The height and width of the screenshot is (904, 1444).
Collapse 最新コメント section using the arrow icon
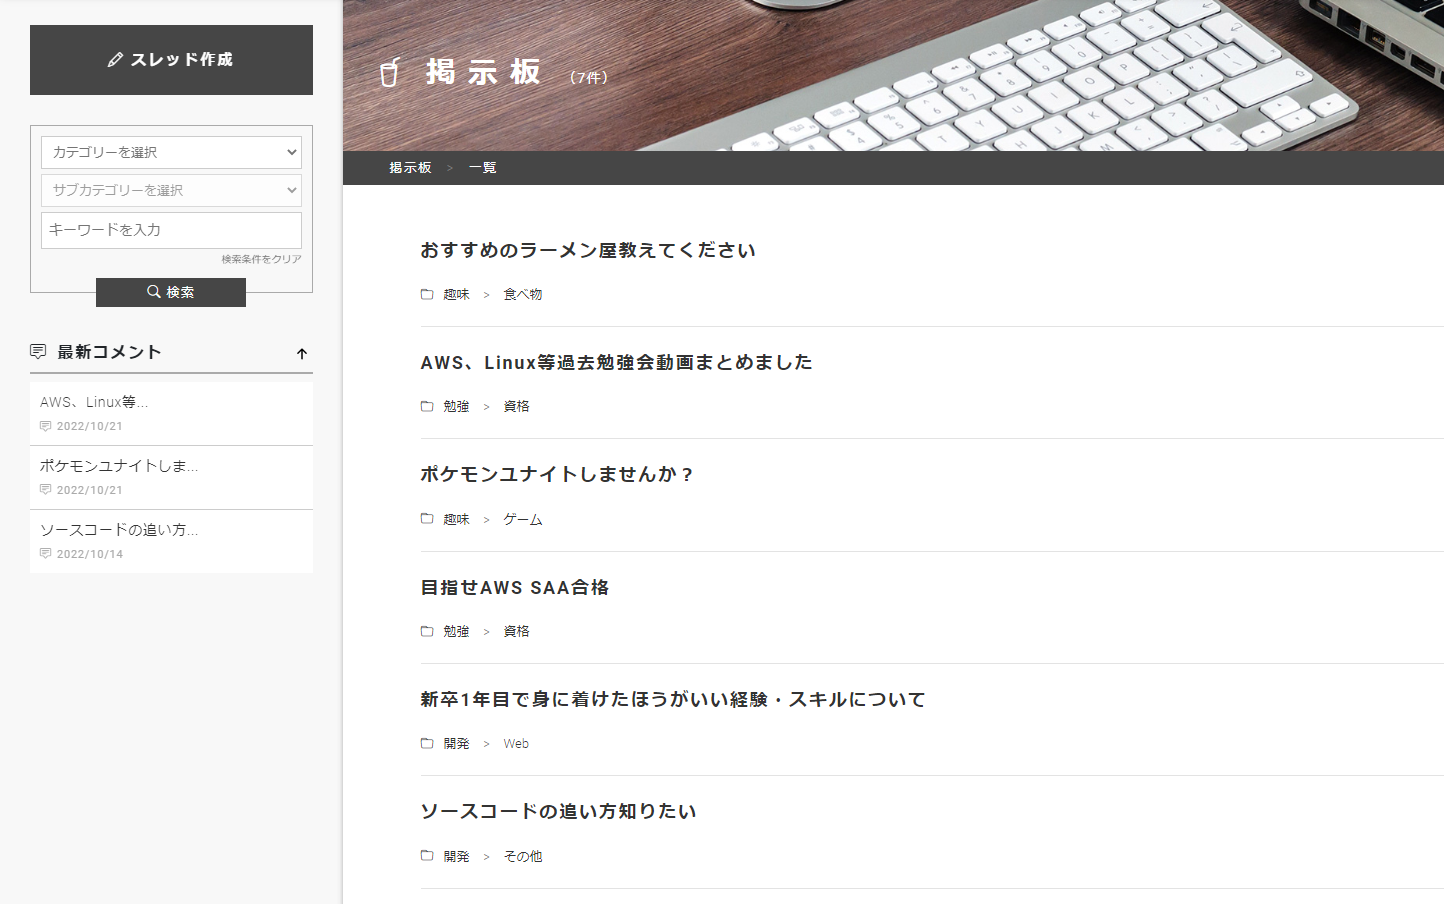point(302,354)
